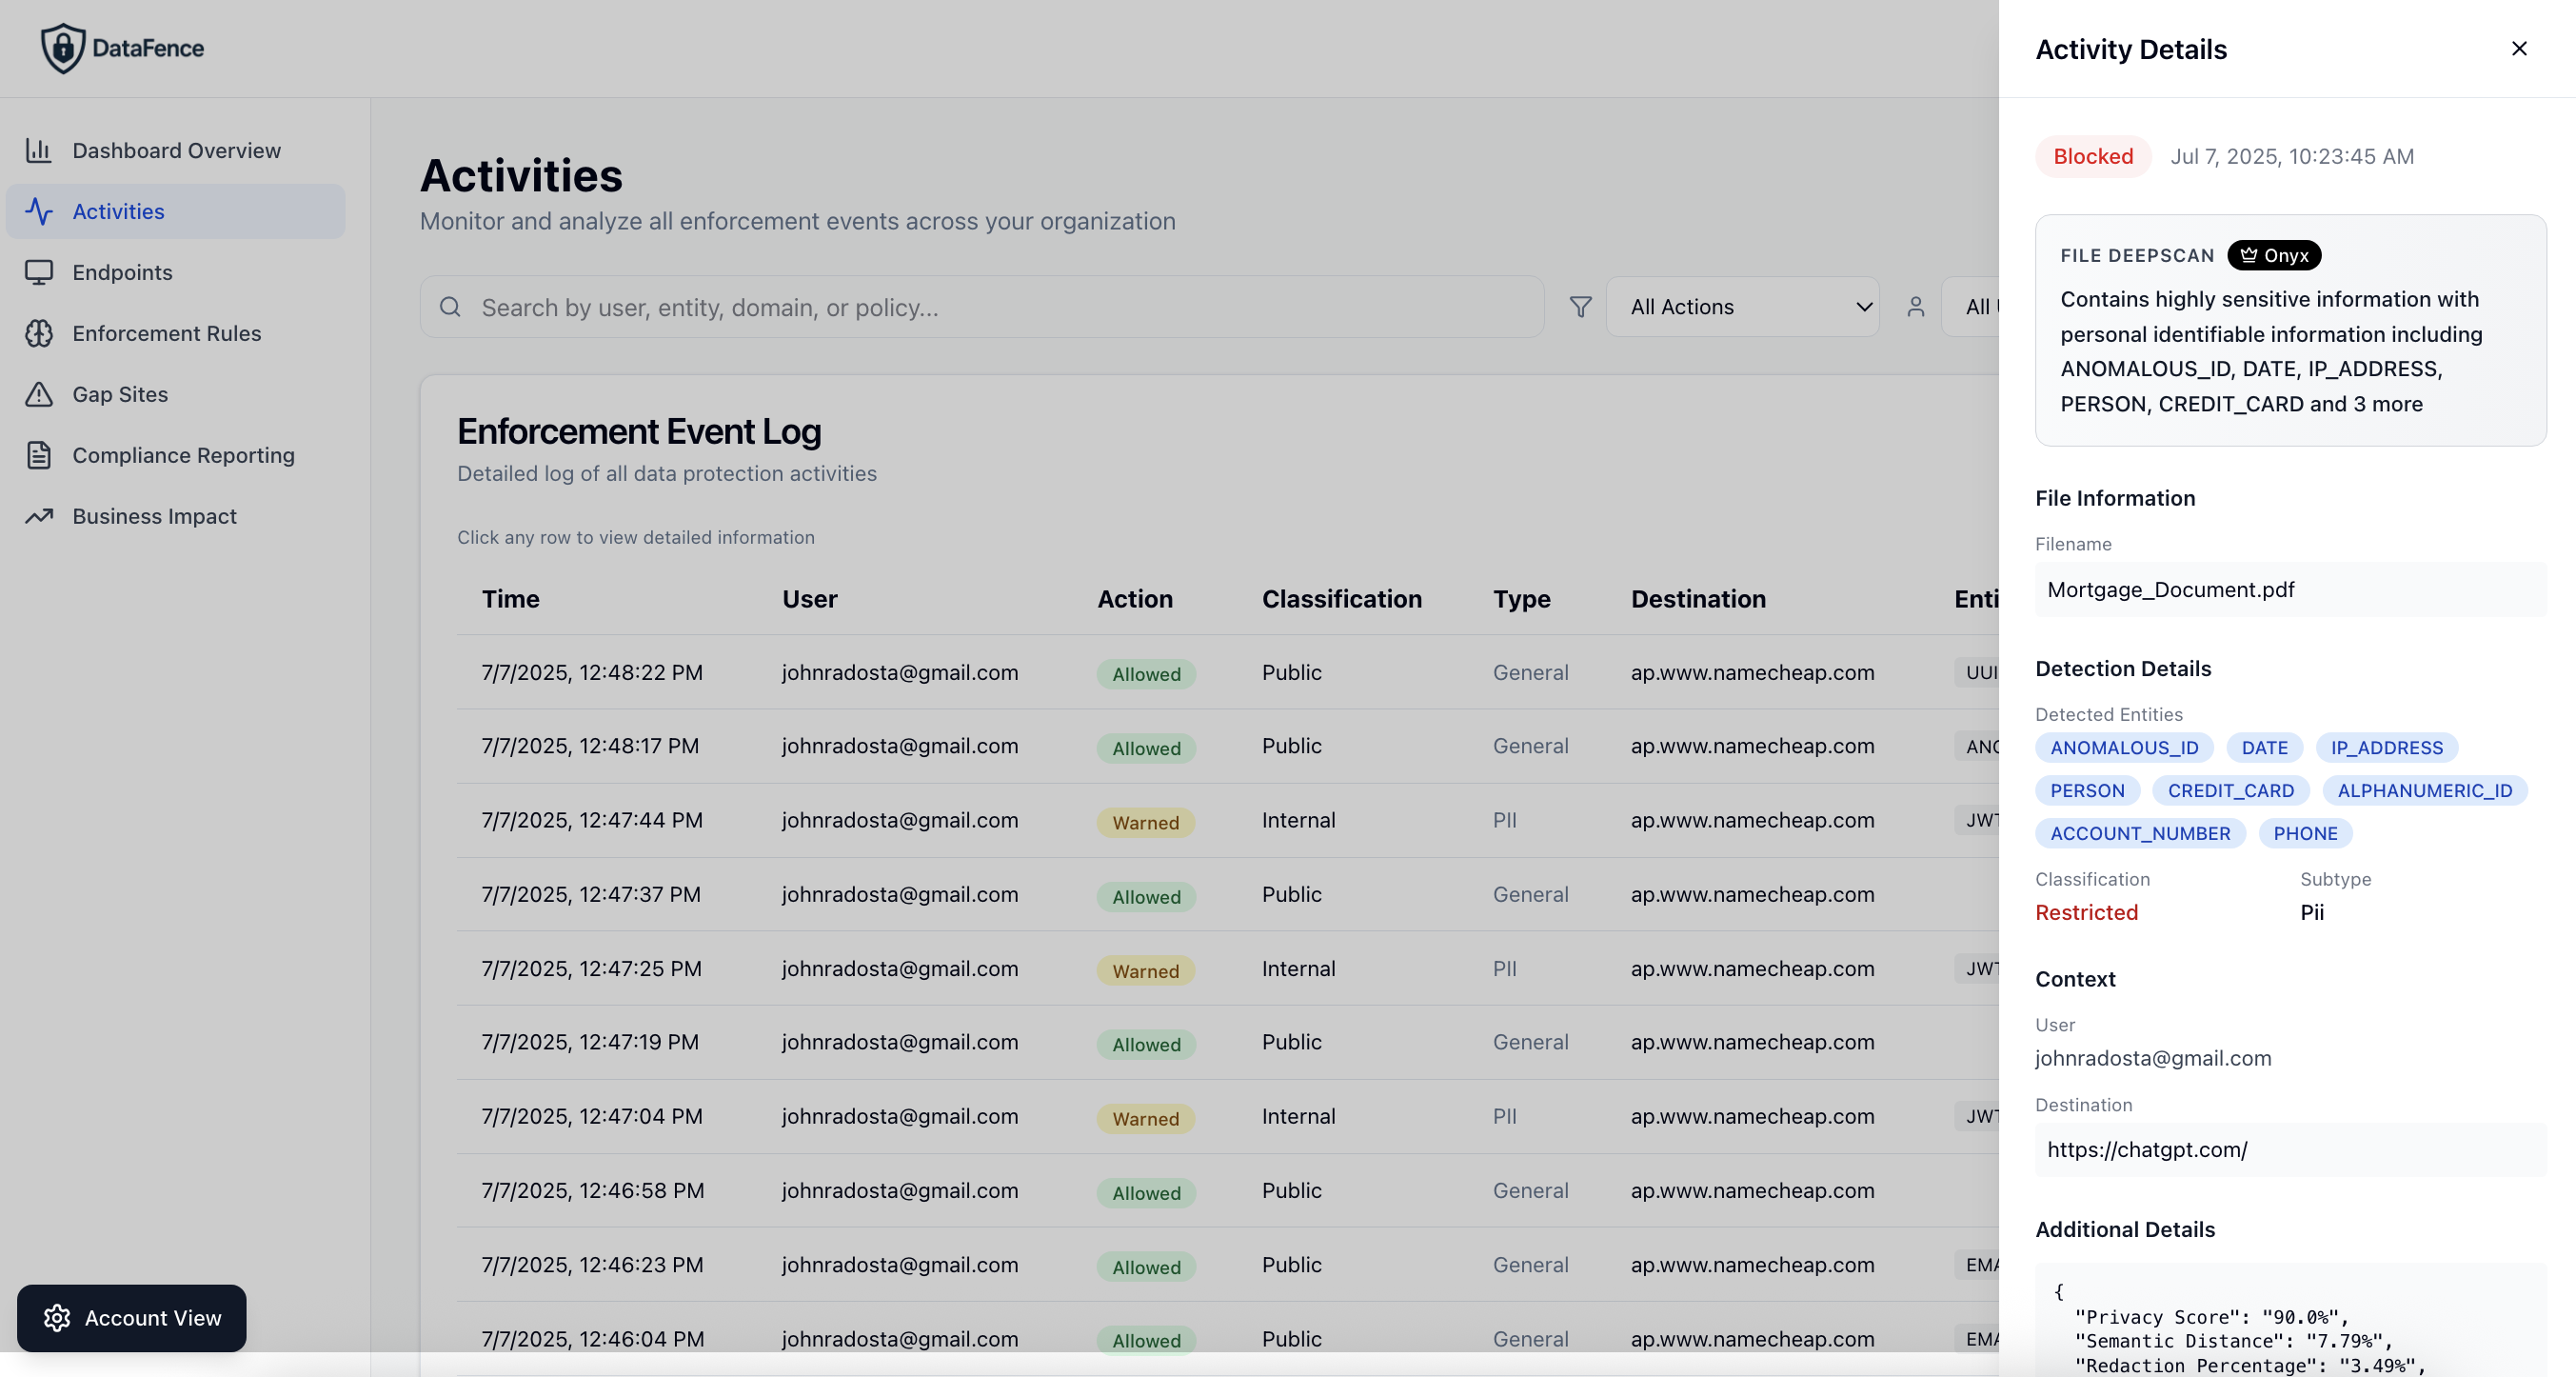Viewport: 2576px width, 1377px height.
Task: Click the Business Impact trend icon
Action: [x=39, y=516]
